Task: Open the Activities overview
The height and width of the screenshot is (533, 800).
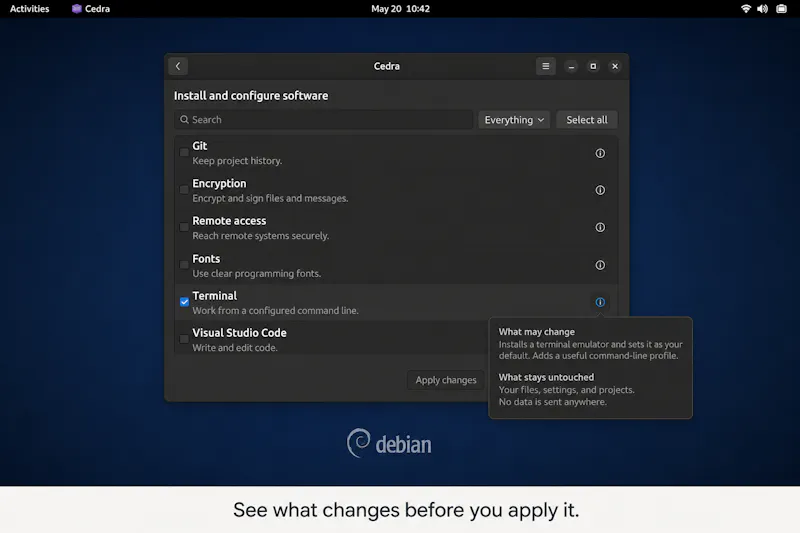Action: pos(30,9)
